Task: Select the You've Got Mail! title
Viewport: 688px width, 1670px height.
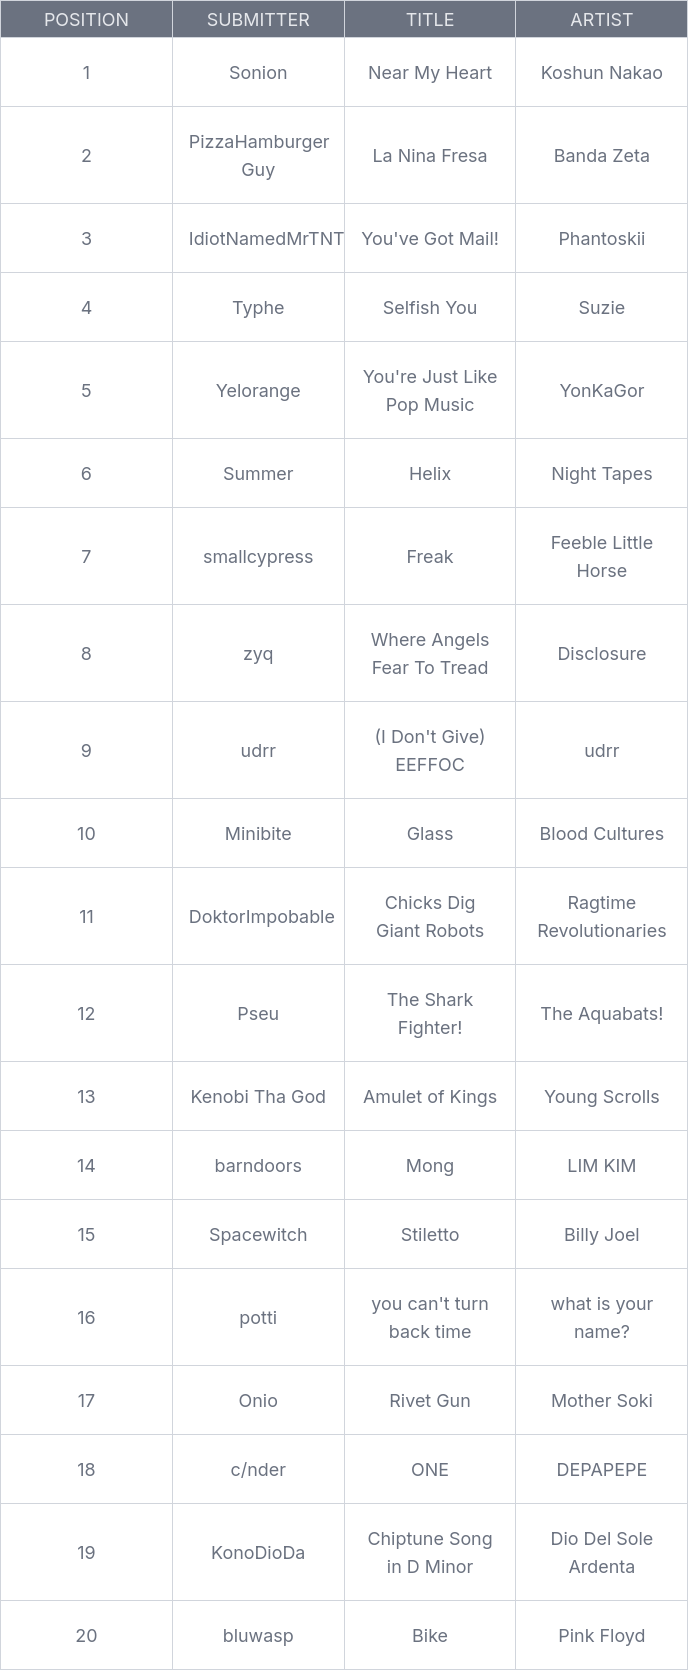Action: point(430,238)
